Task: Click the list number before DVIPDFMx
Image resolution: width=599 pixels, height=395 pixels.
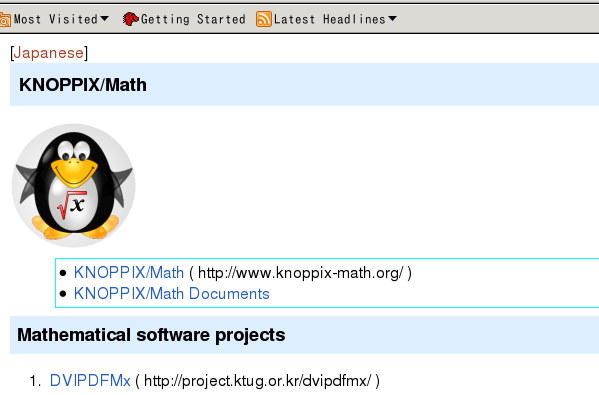Action: click(35, 381)
